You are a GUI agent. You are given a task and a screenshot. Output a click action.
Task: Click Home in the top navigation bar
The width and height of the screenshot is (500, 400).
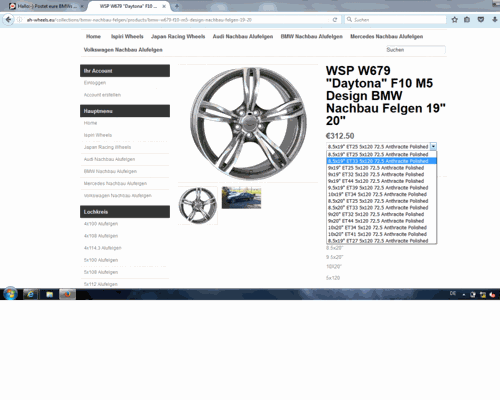click(x=93, y=36)
